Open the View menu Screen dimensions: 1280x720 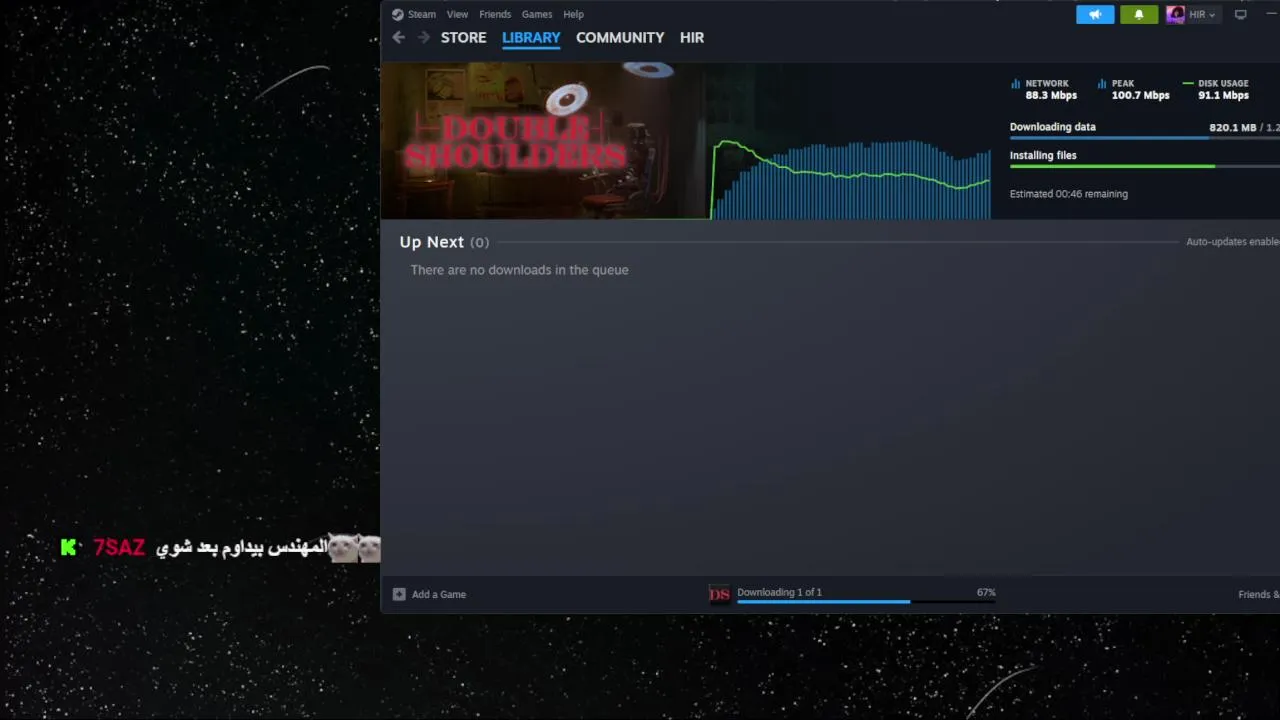tap(457, 14)
